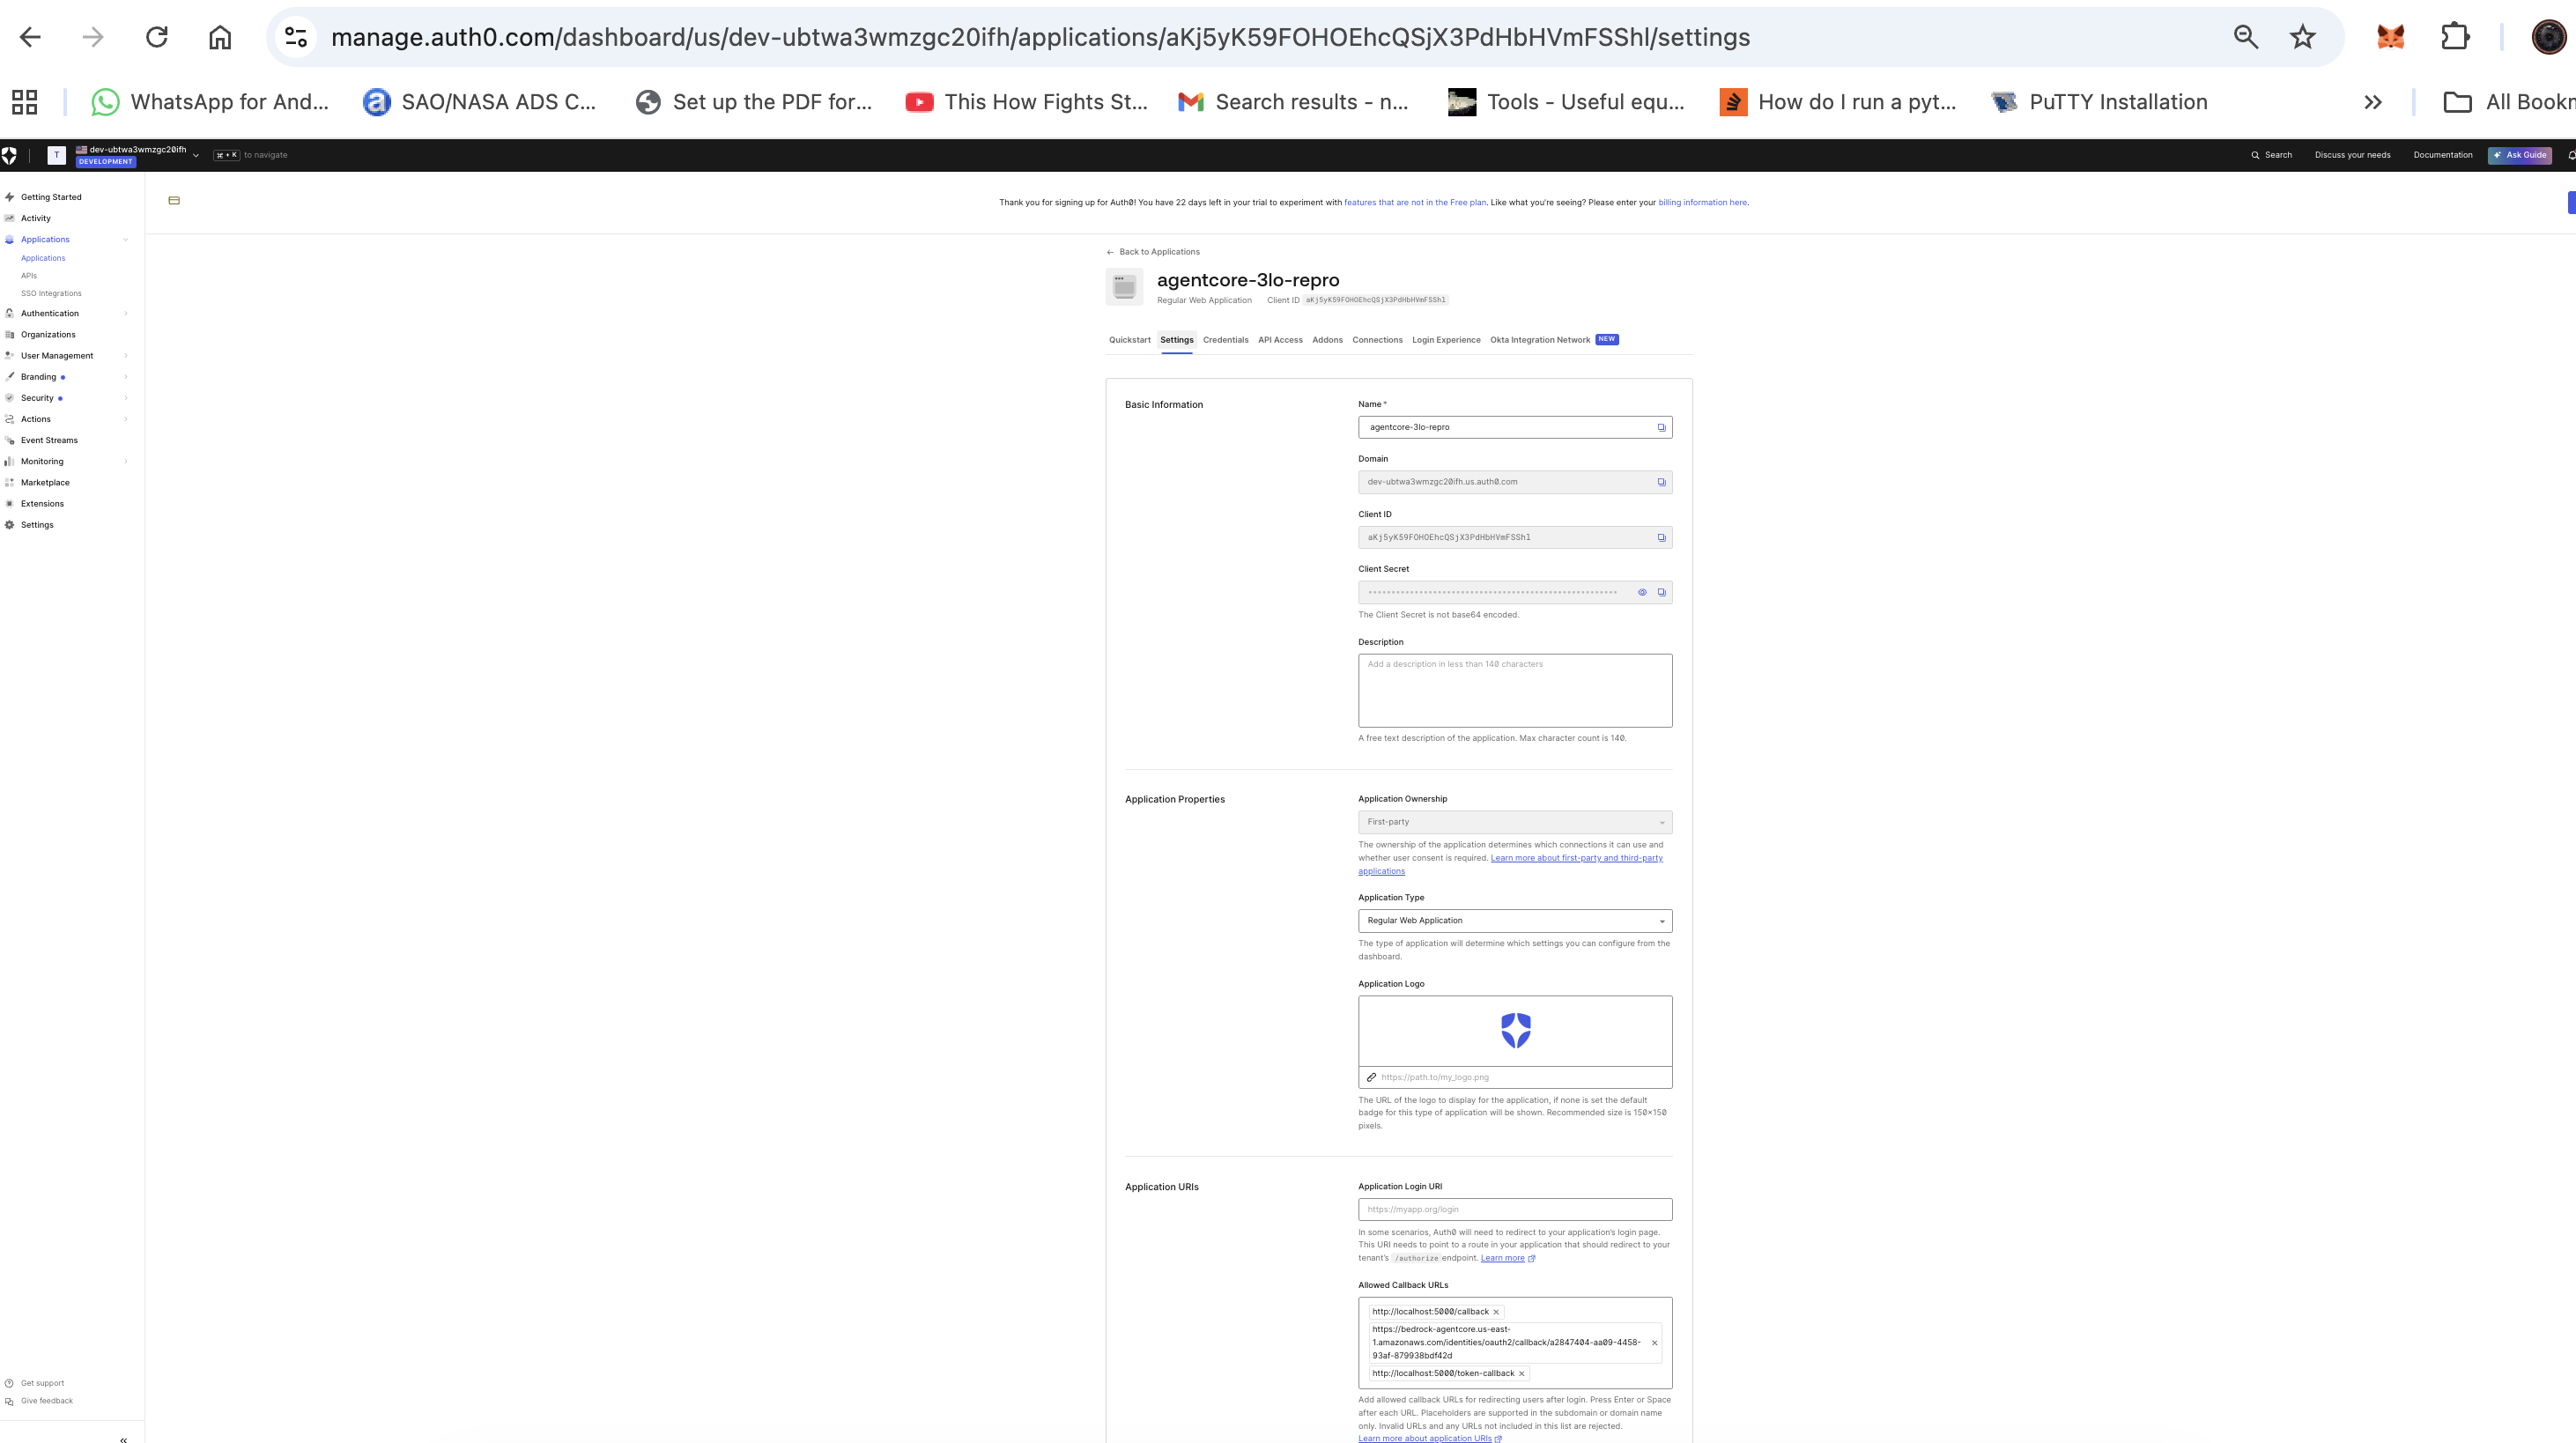Open the WhatsApp for Android bookmark
The image size is (2576, 1443).
tap(210, 102)
